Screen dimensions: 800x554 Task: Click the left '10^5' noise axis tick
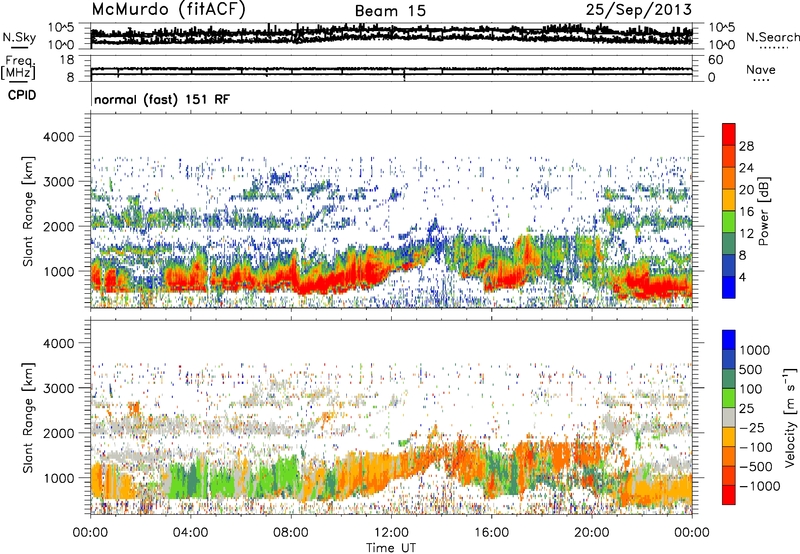(61, 27)
